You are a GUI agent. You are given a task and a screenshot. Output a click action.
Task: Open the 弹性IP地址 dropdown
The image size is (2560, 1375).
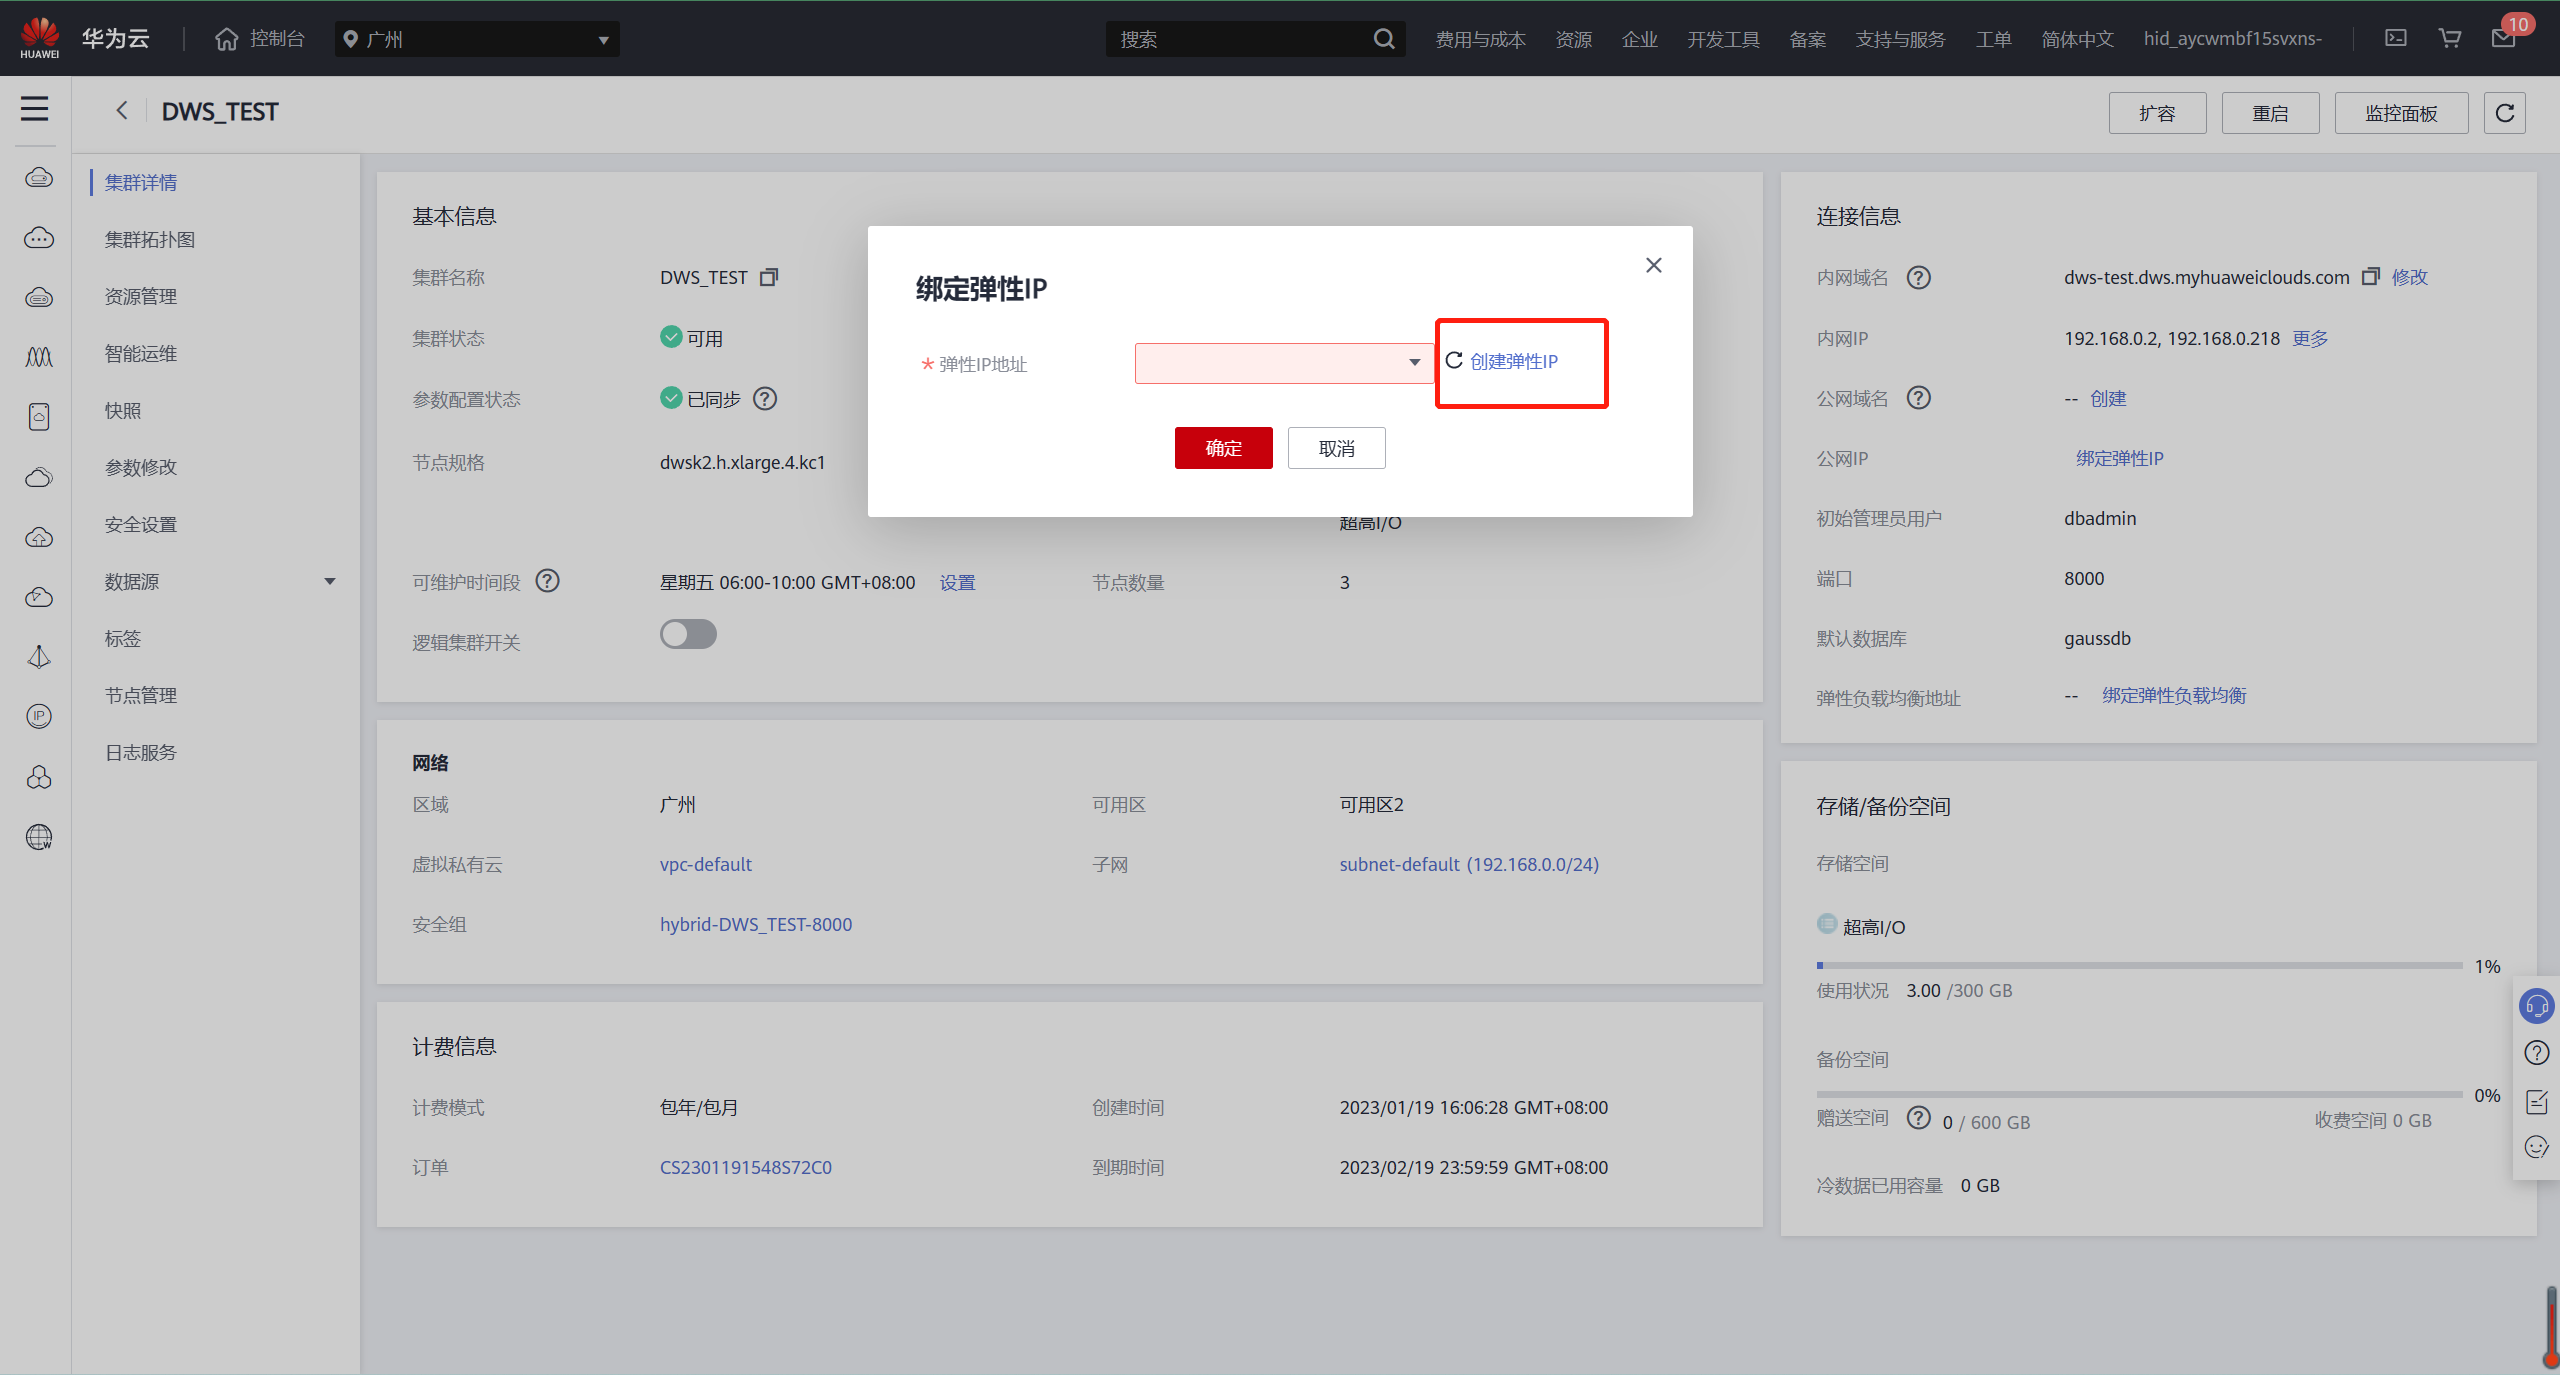tap(1284, 363)
